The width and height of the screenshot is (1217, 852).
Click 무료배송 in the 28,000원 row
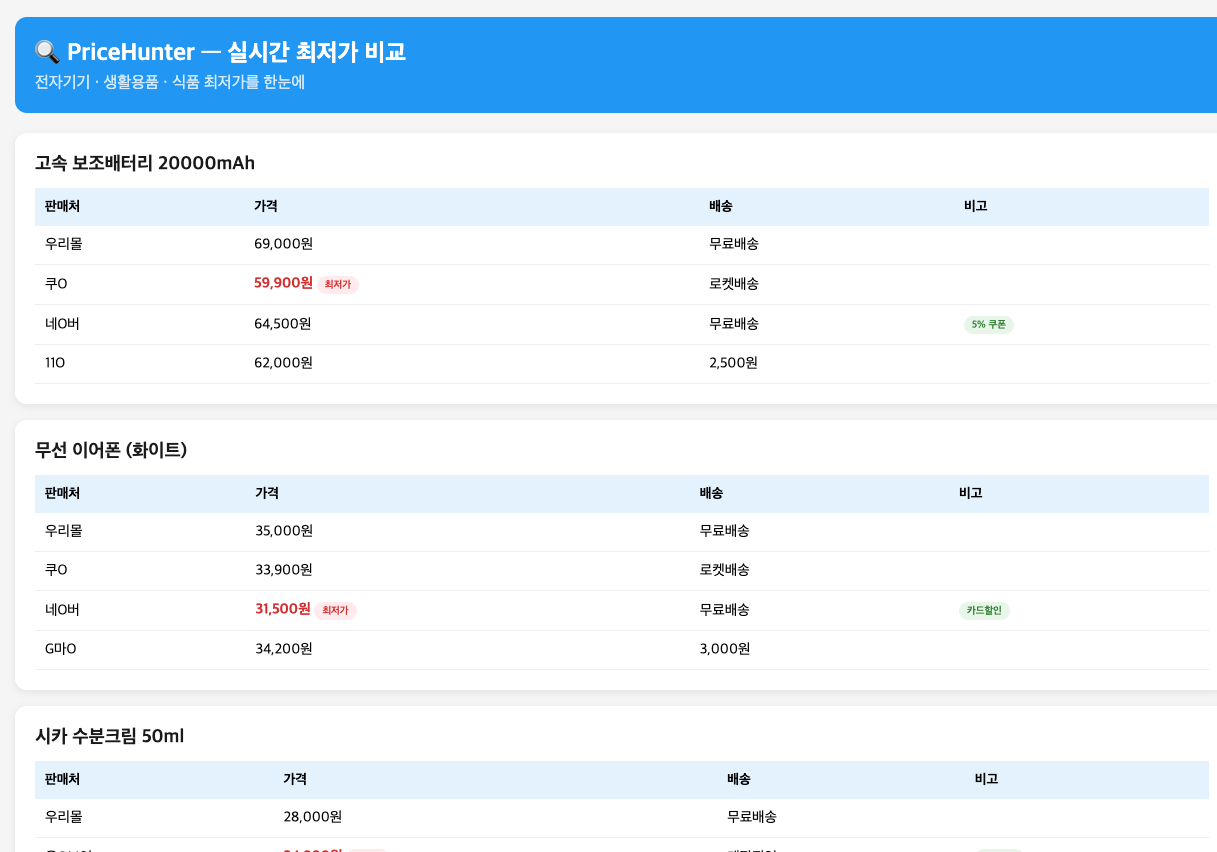(x=752, y=817)
